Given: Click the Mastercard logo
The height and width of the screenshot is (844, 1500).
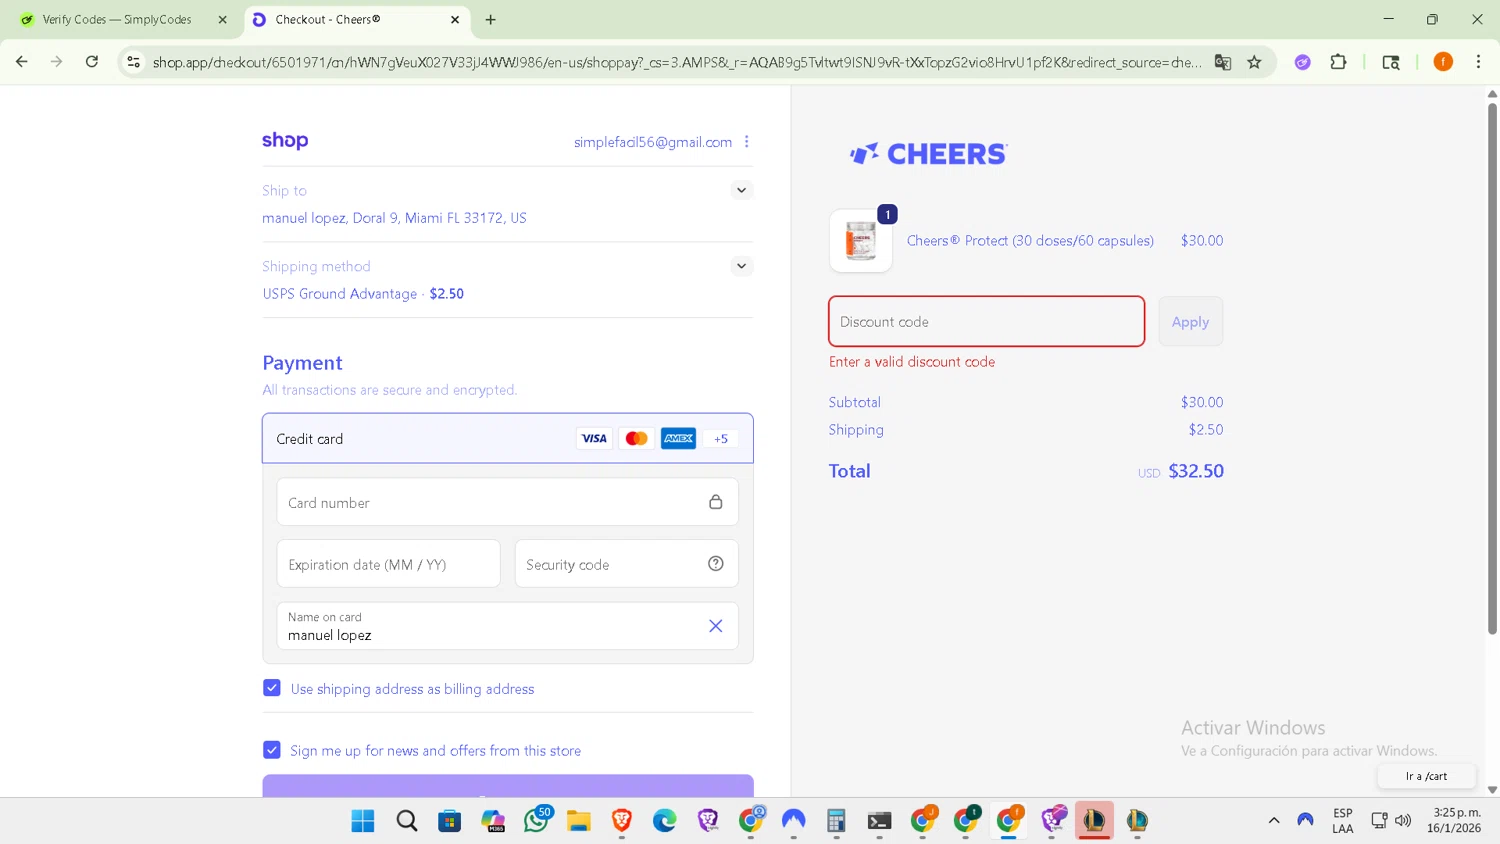Looking at the screenshot, I should tap(636, 438).
